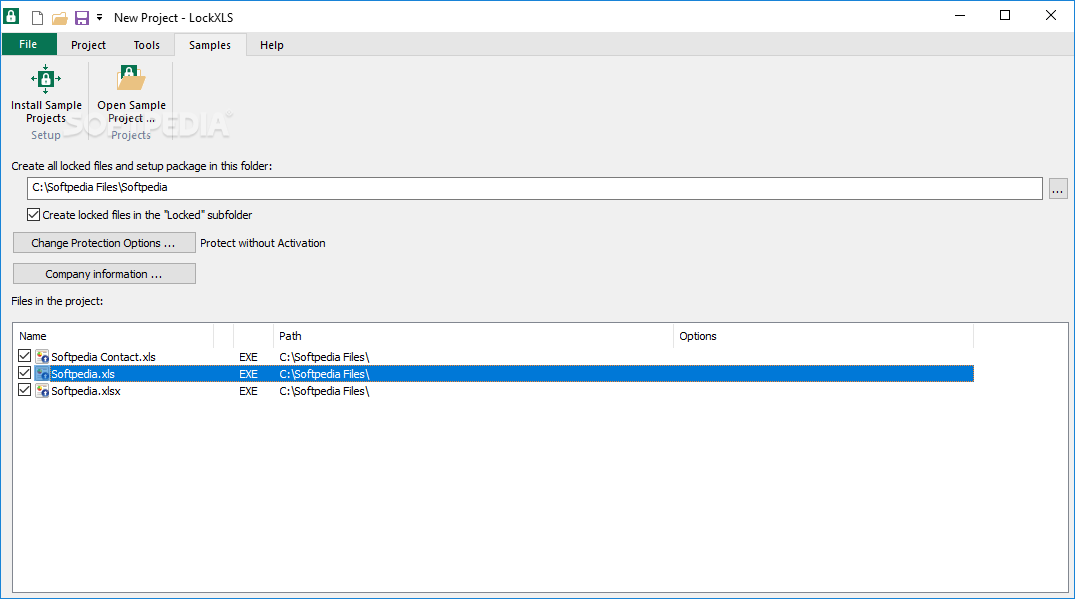Image resolution: width=1075 pixels, height=599 pixels.
Task: Click file icon of Softpedia.xlsx row
Action: tap(43, 391)
